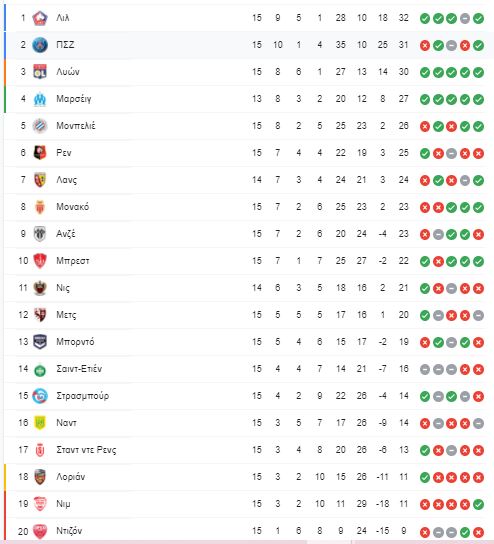Open the Ναντ yellow crest
494x544 pixels.
coord(40,423)
